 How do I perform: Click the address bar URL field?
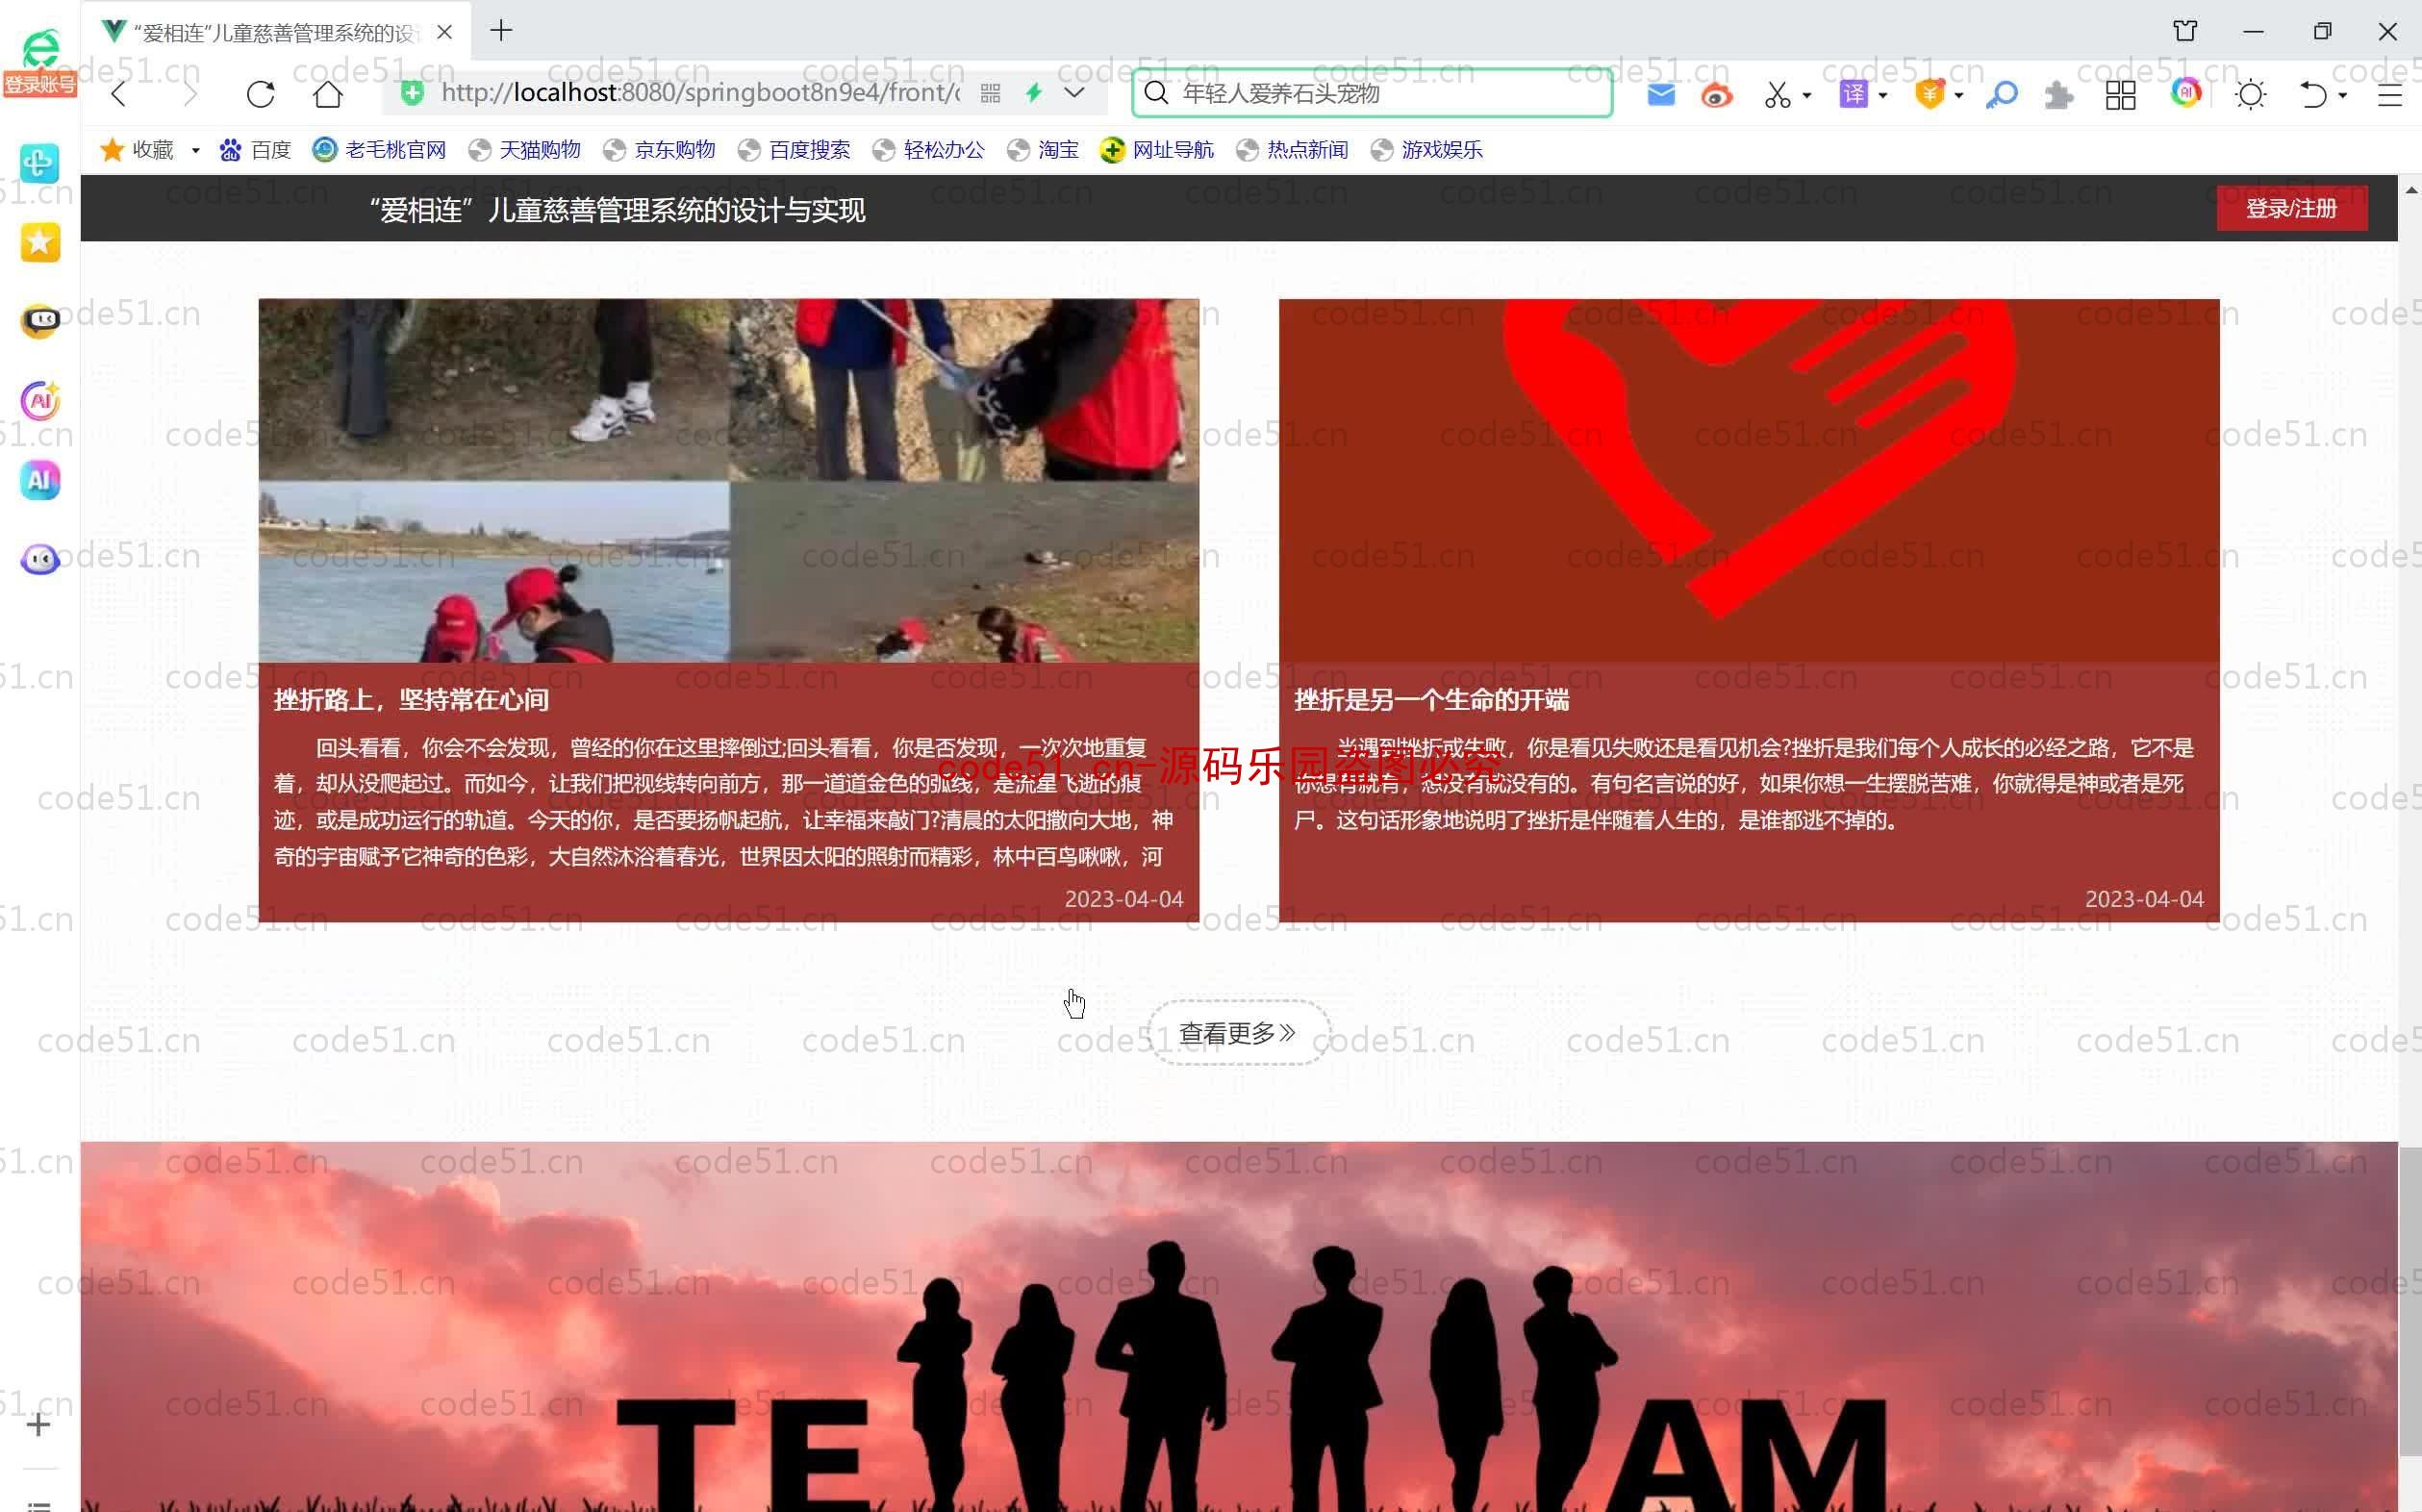pyautogui.click(x=696, y=92)
